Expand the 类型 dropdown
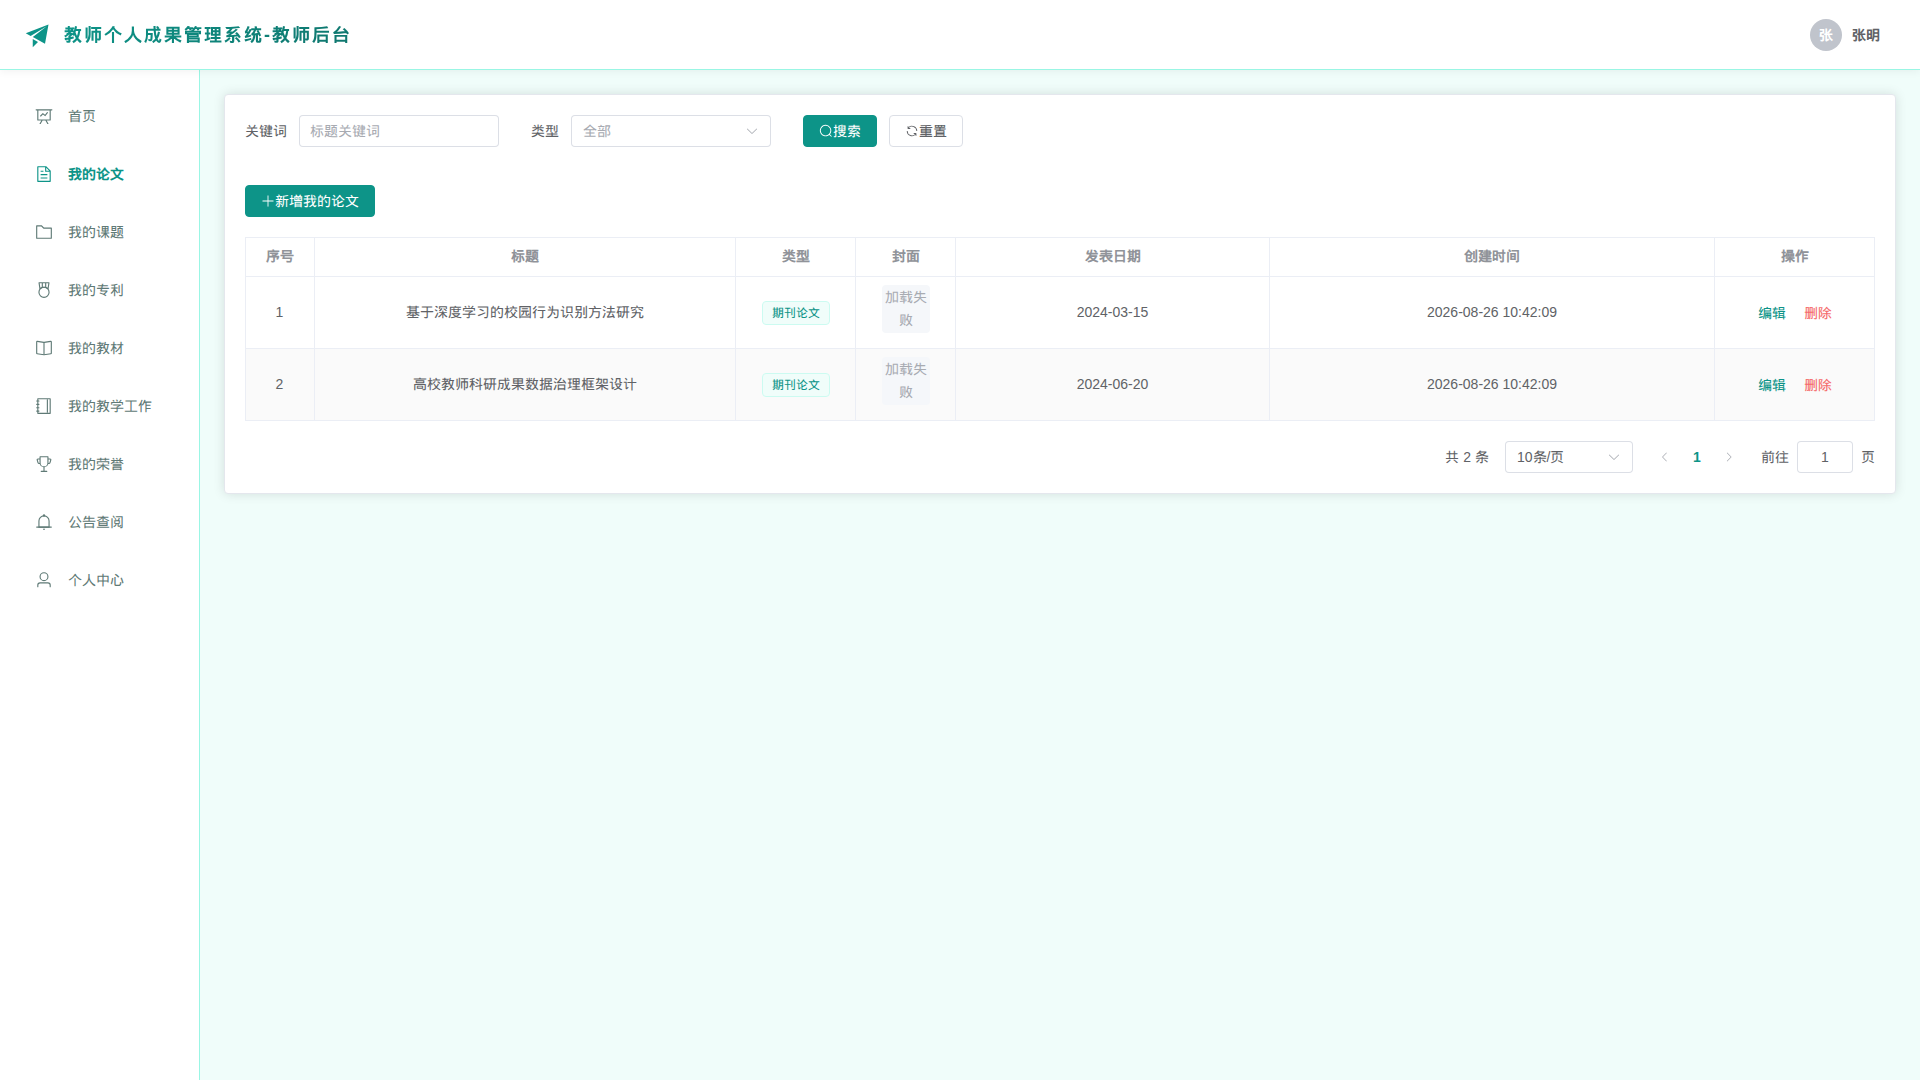The width and height of the screenshot is (1920, 1080). click(671, 131)
